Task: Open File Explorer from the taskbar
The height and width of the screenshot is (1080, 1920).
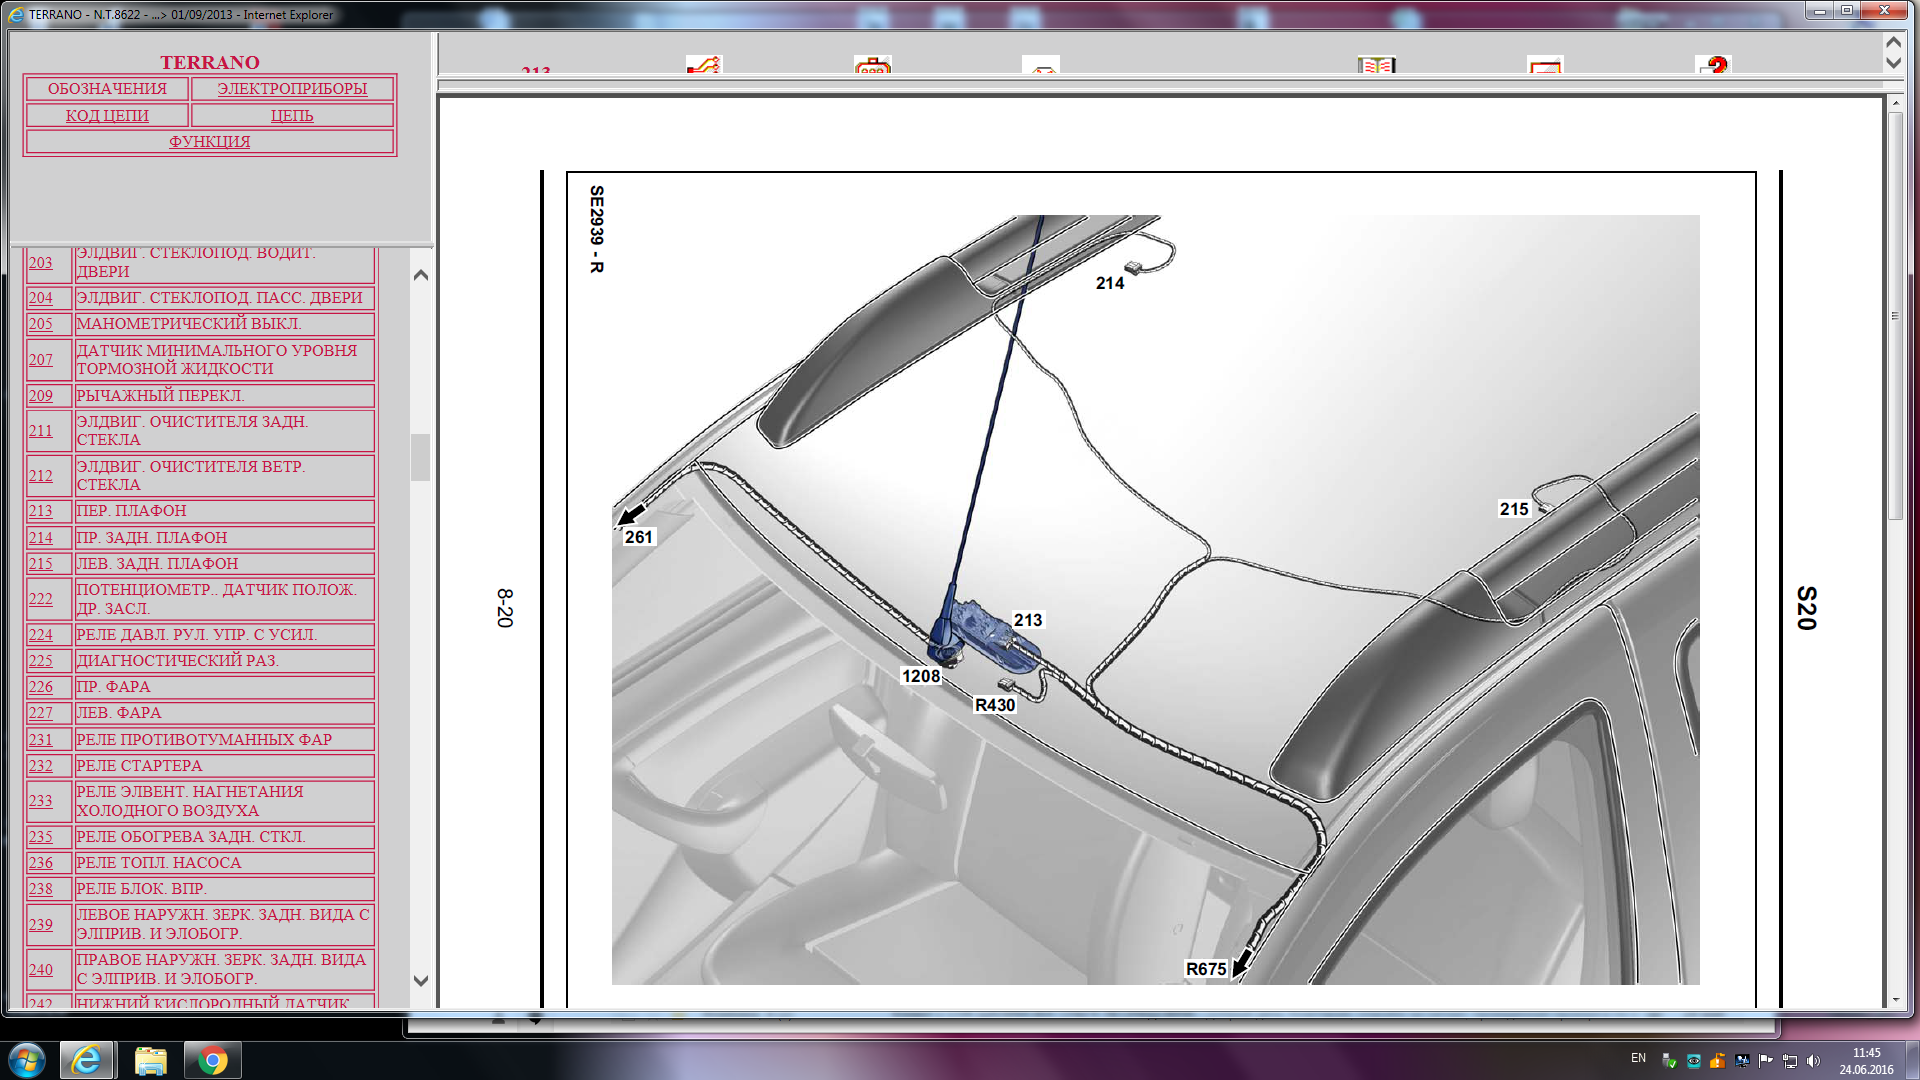Action: click(150, 1060)
